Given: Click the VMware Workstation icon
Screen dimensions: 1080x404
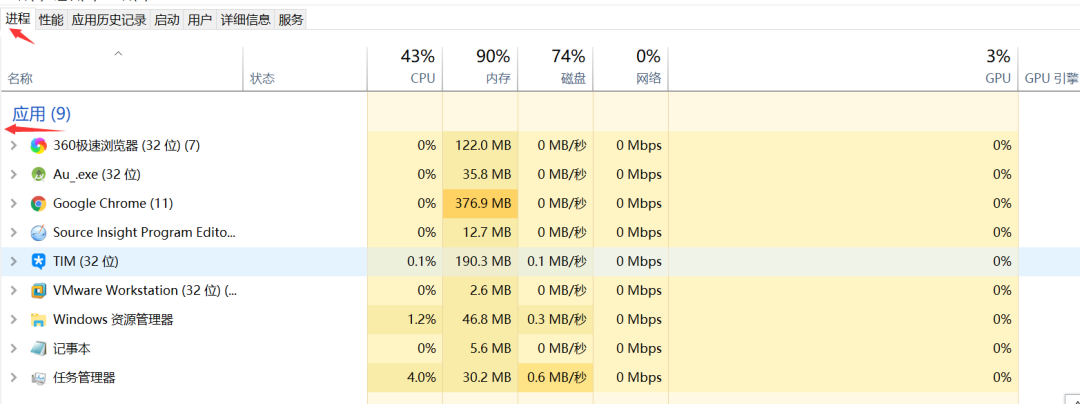Looking at the screenshot, I should (x=38, y=291).
